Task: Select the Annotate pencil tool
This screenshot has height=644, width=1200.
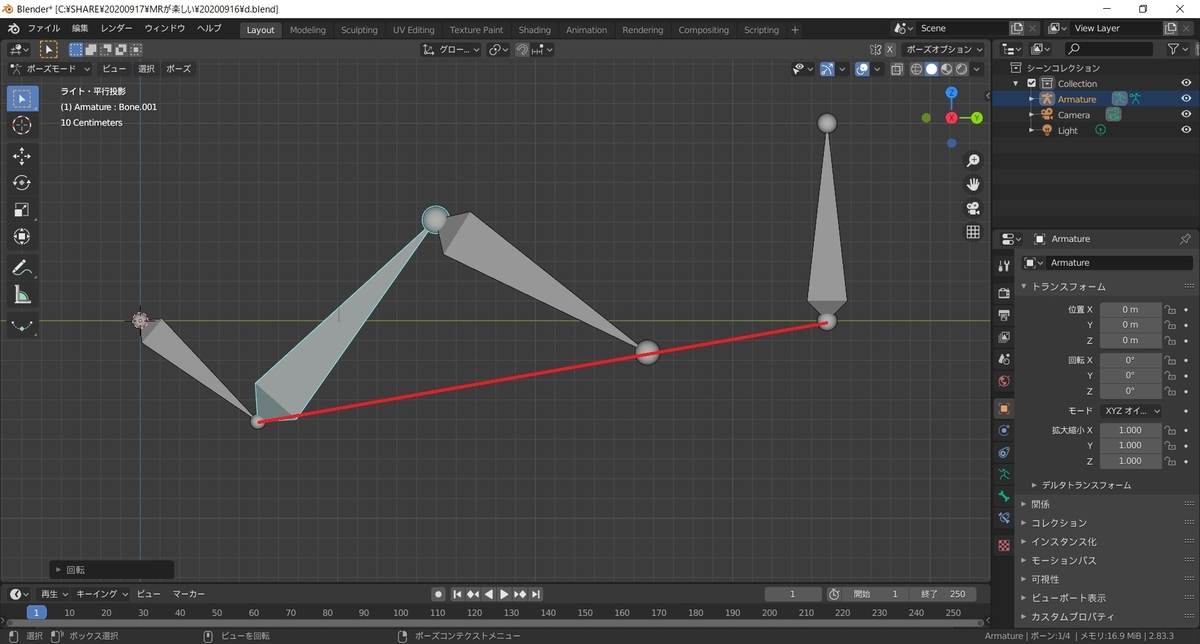Action: point(22,267)
